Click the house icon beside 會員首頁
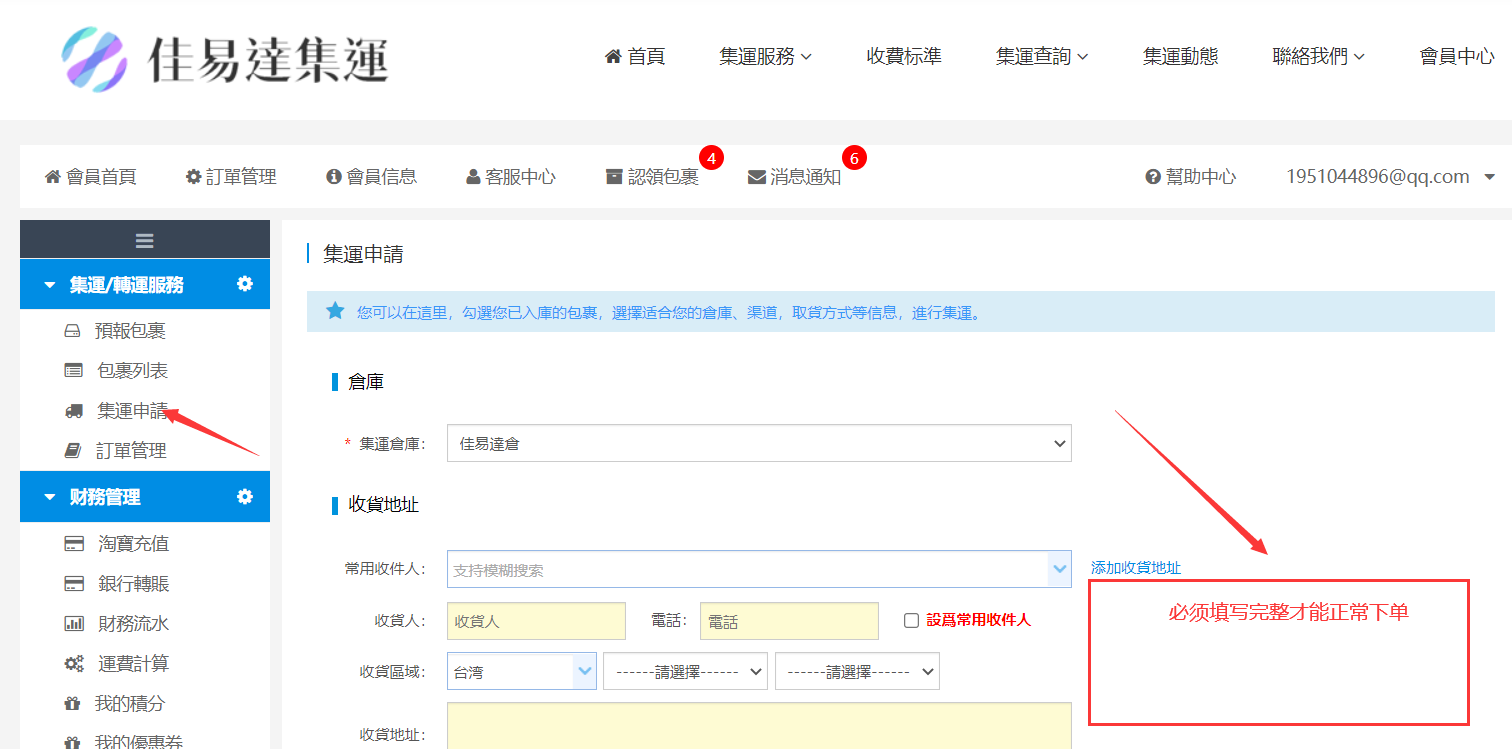Image resolution: width=1512 pixels, height=749 pixels. [x=53, y=177]
